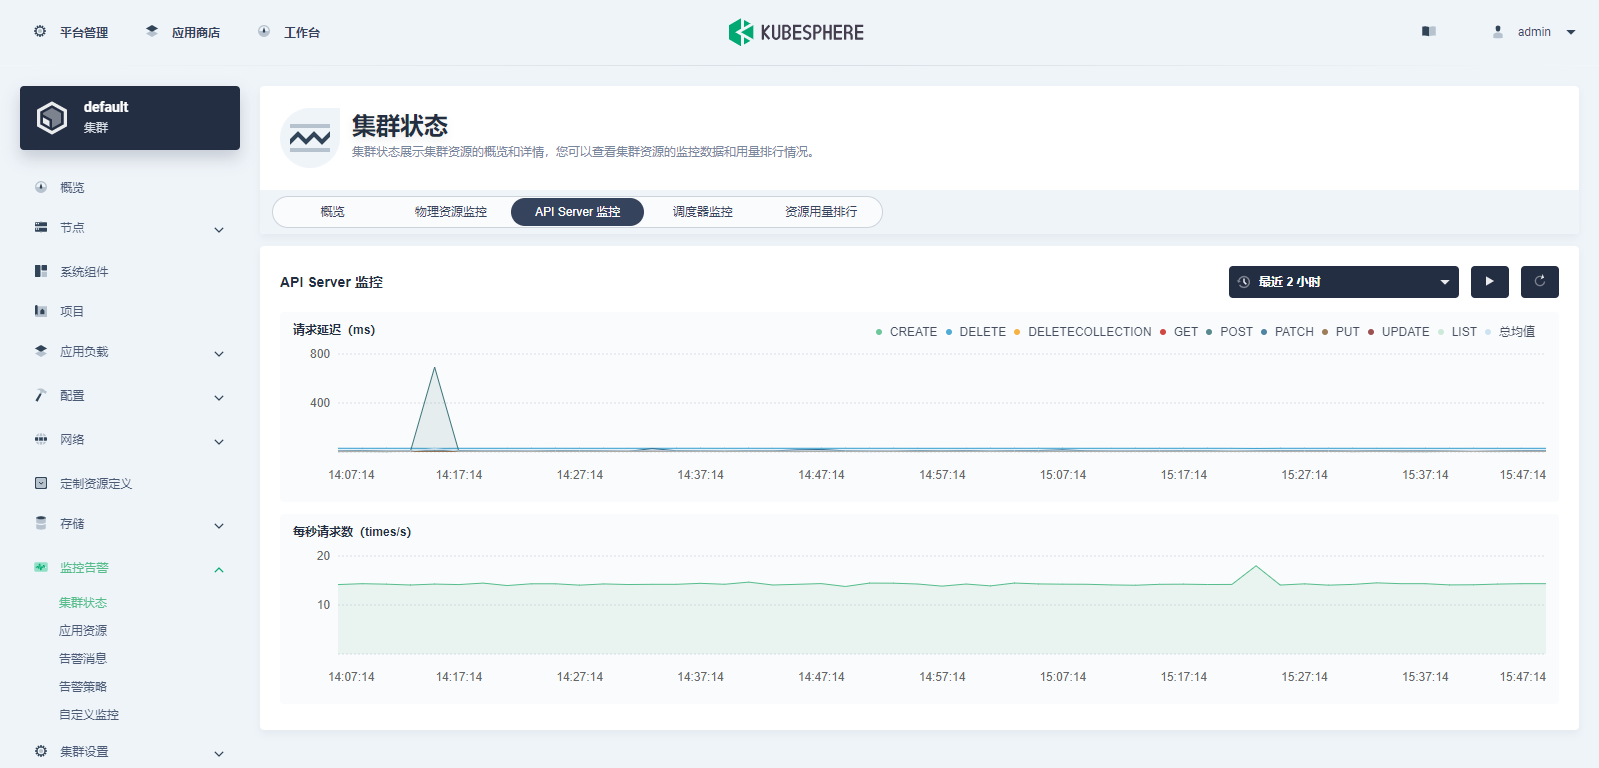Toggle LIST series in legend
The width and height of the screenshot is (1599, 768).
tap(1457, 332)
